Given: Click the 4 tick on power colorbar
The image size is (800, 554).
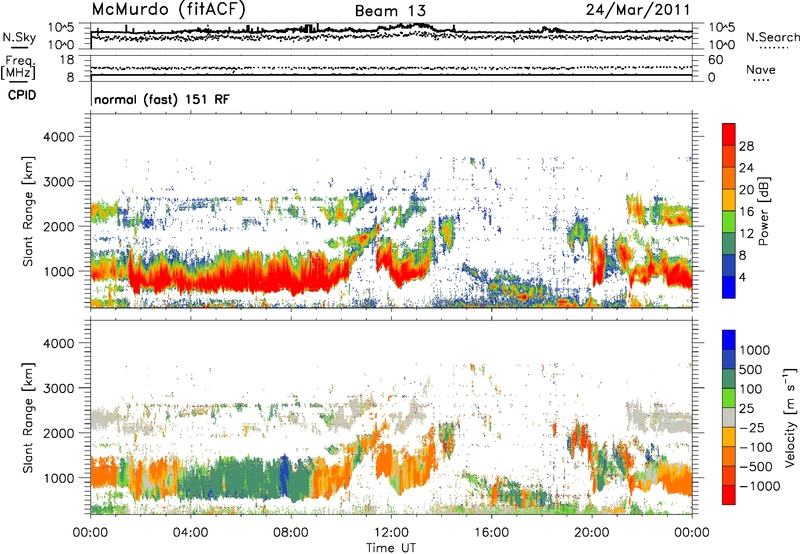Looking at the screenshot, I should pos(742,277).
